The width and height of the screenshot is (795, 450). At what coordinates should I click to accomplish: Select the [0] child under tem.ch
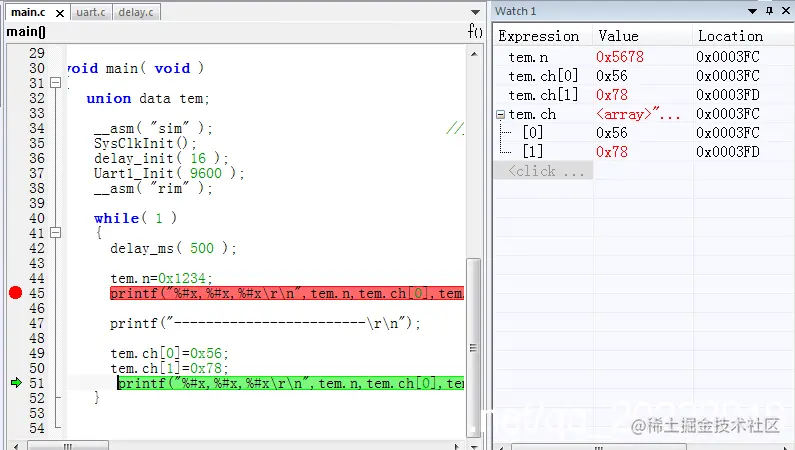(x=533, y=133)
